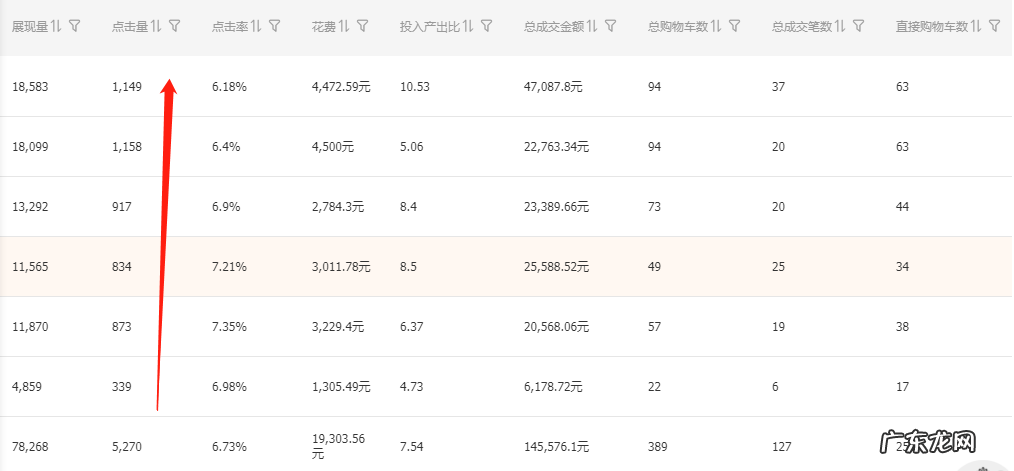Sort table by 总成交笔数 column

tap(841, 26)
